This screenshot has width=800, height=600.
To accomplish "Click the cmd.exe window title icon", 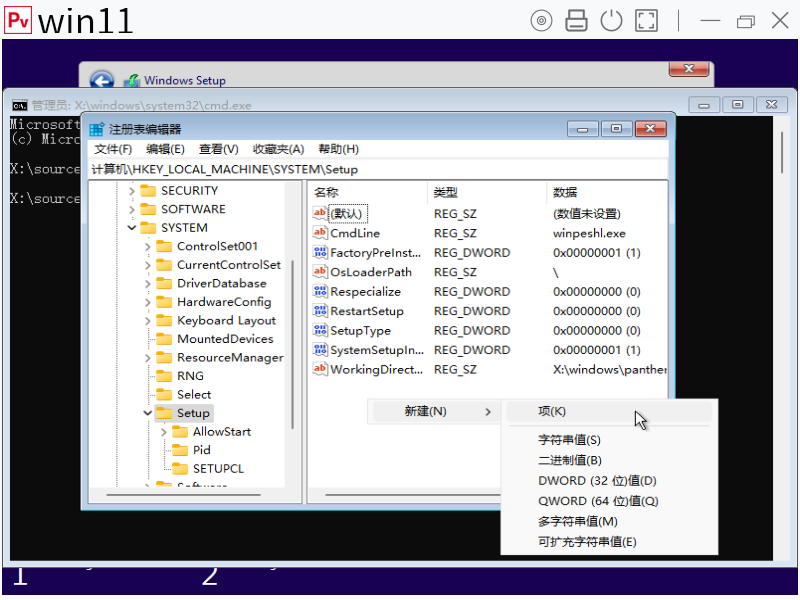I will (x=19, y=106).
